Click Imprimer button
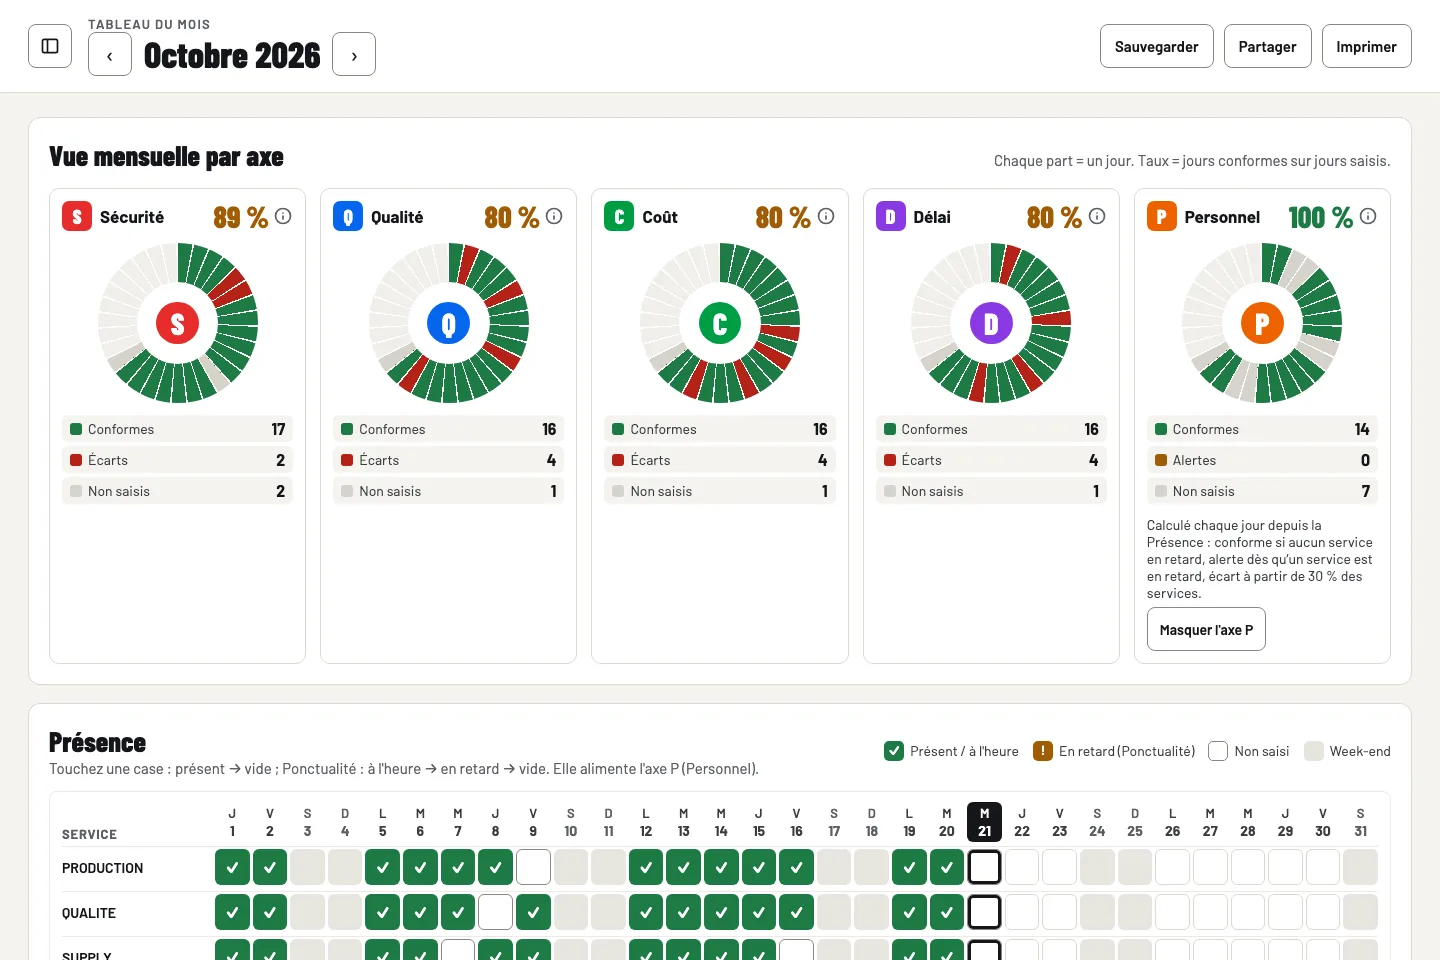1440x960 pixels. pos(1367,46)
